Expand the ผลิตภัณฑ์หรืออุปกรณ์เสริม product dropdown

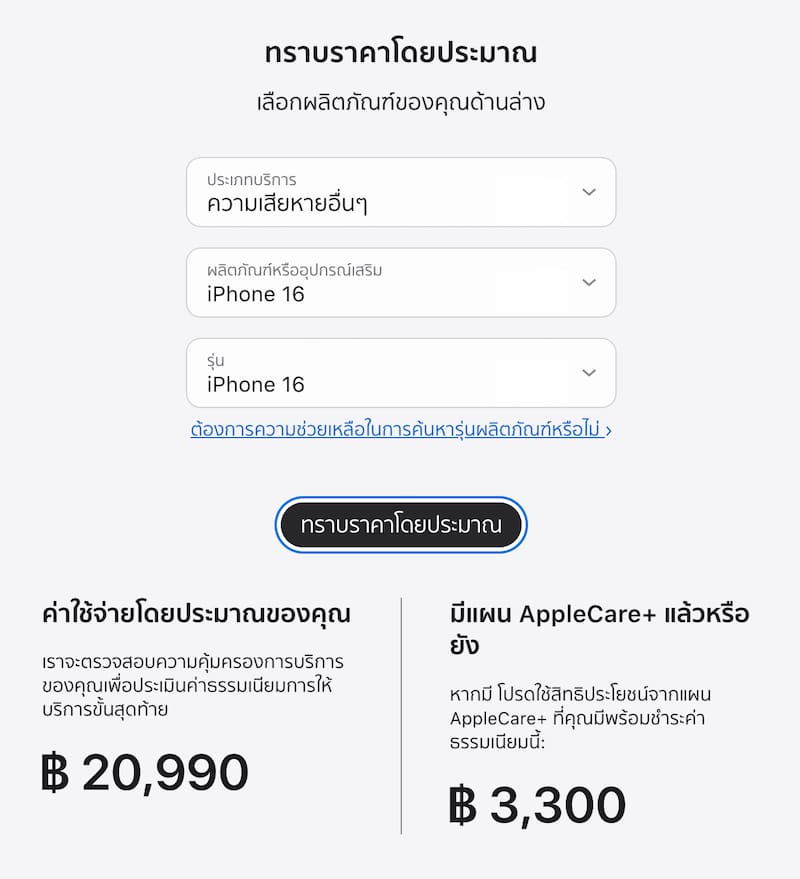click(x=400, y=283)
